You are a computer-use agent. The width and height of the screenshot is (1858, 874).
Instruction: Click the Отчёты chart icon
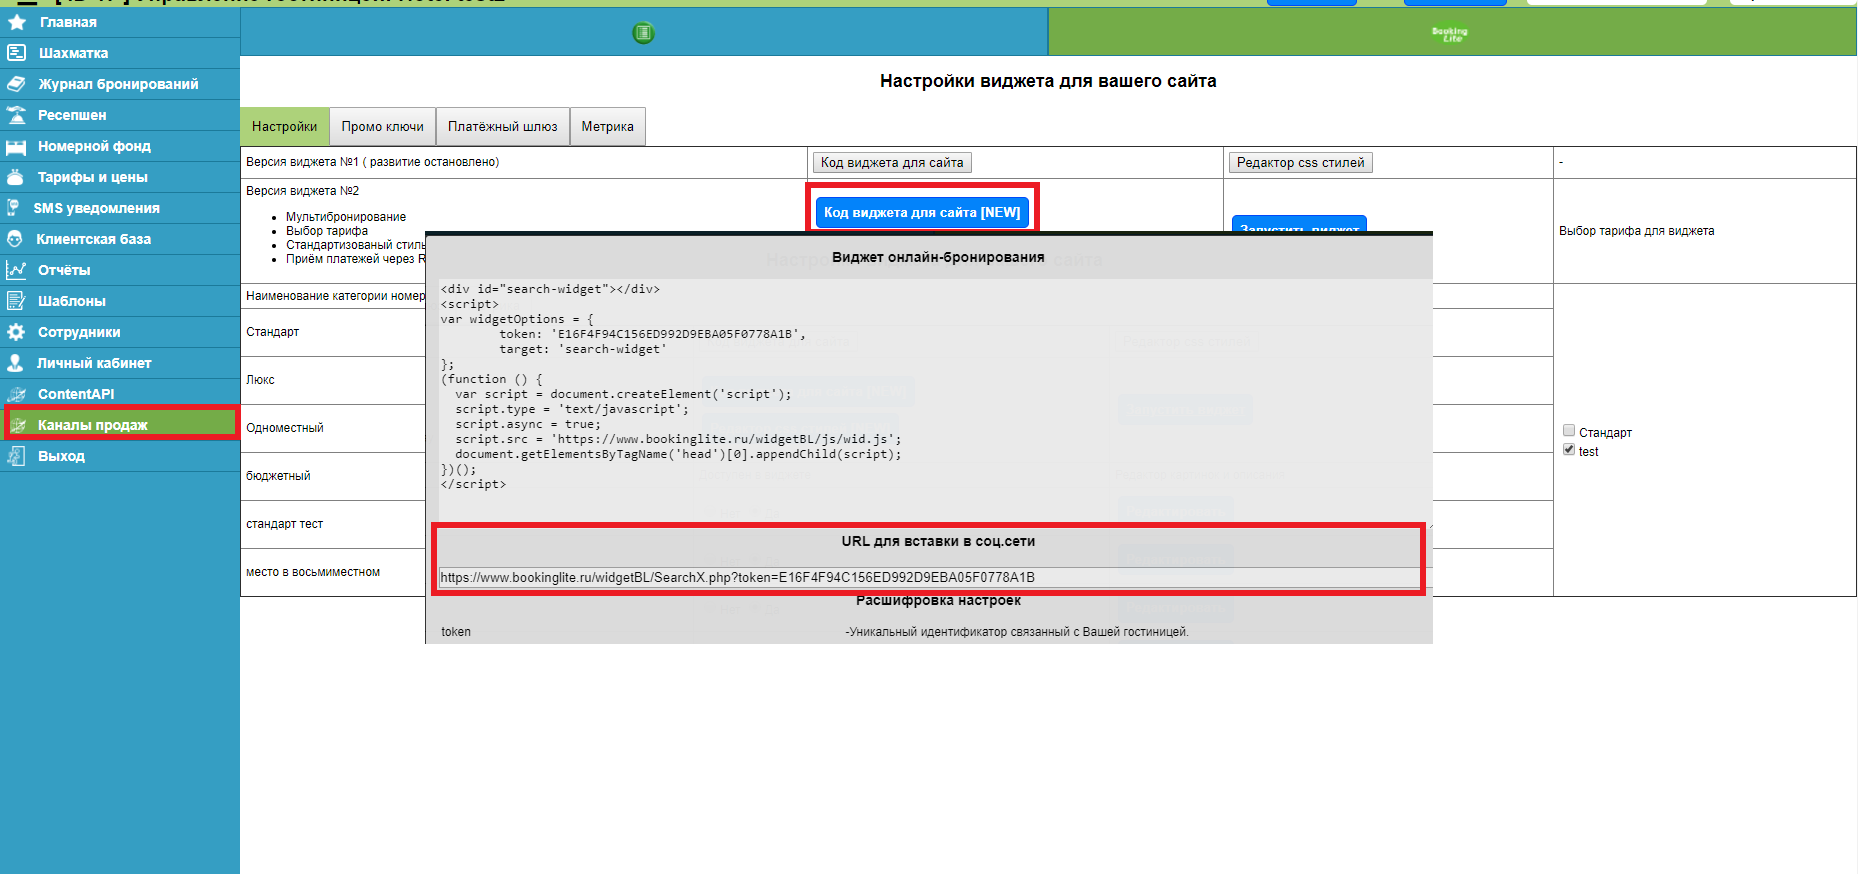coord(16,270)
